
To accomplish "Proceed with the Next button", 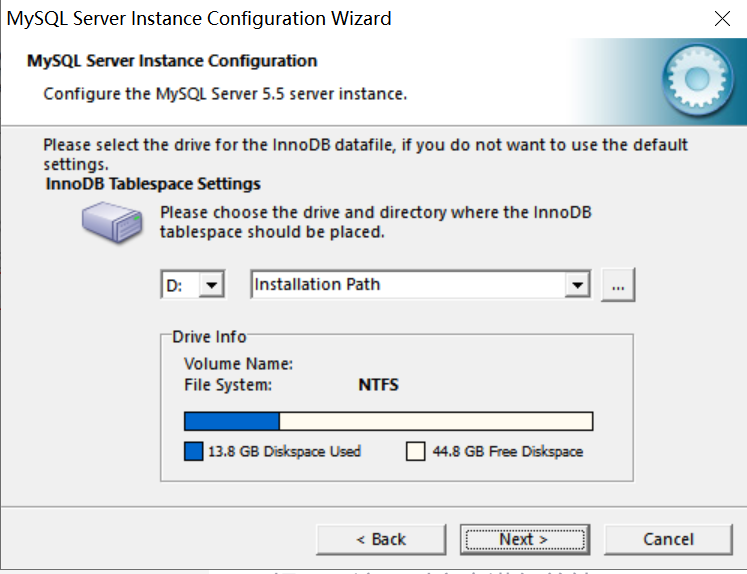I will pos(525,540).
